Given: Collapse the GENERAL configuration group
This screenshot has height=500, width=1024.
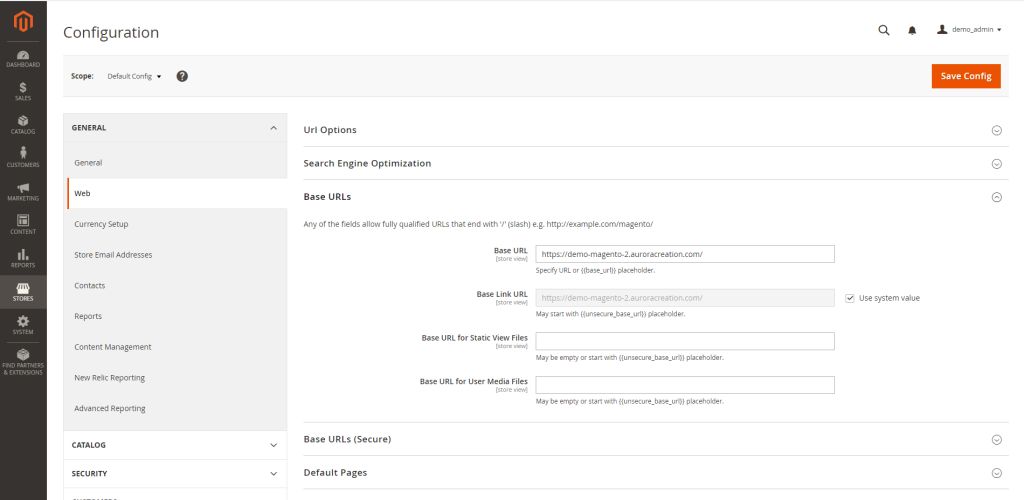Looking at the screenshot, I should [175, 128].
